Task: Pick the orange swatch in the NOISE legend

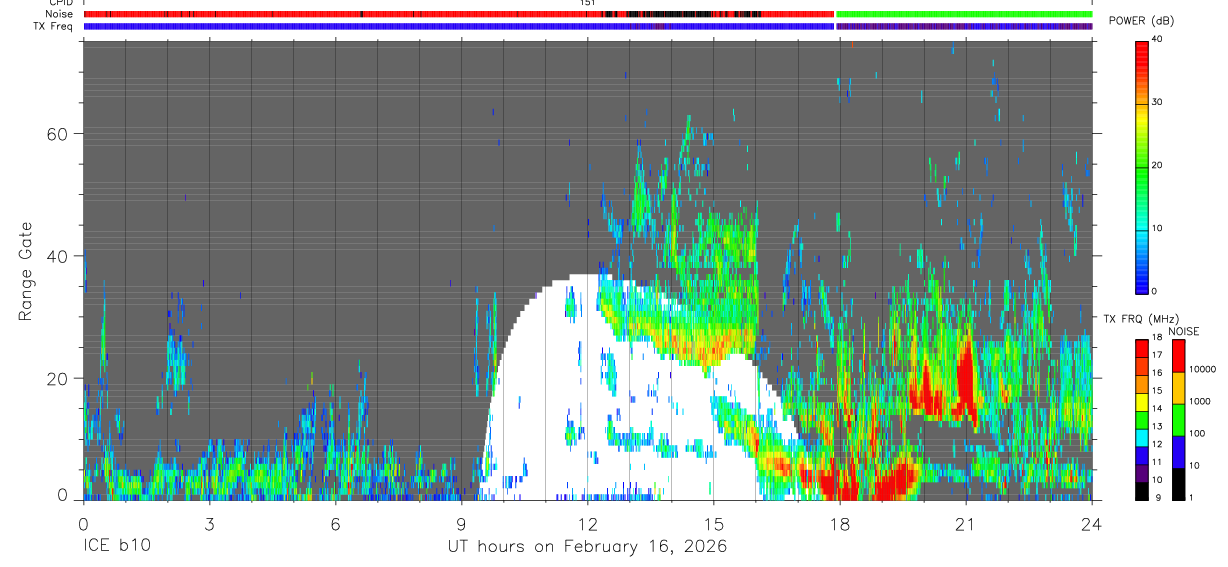Action: pyautogui.click(x=1178, y=387)
